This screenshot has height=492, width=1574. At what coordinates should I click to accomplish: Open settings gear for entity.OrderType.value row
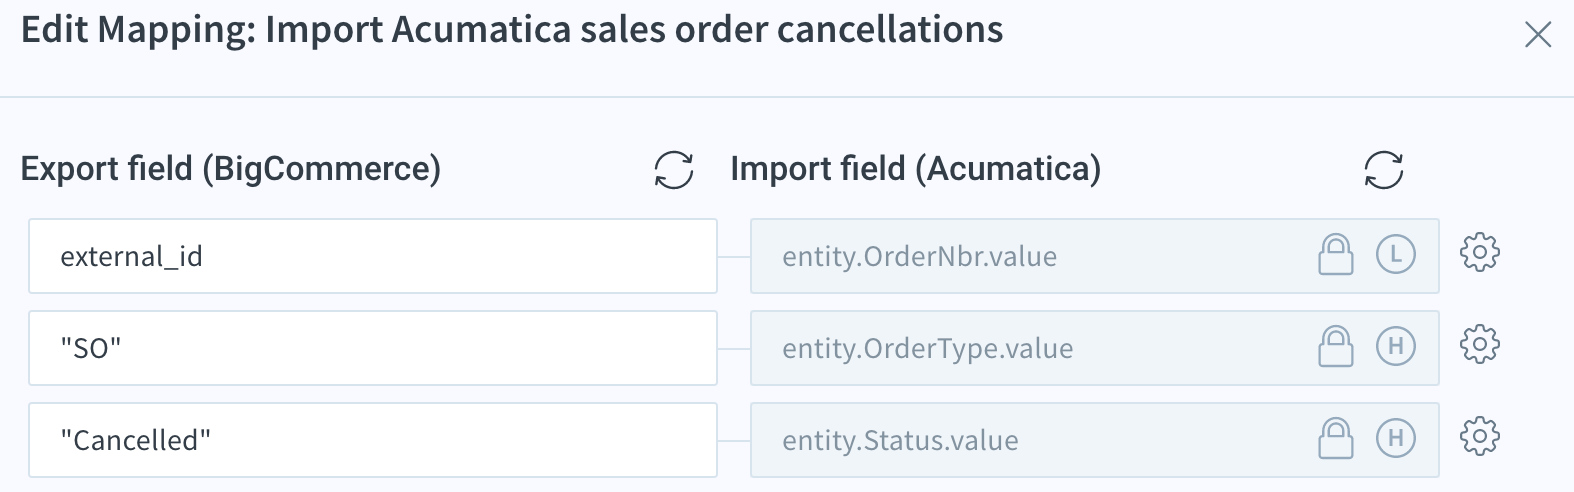(1480, 345)
